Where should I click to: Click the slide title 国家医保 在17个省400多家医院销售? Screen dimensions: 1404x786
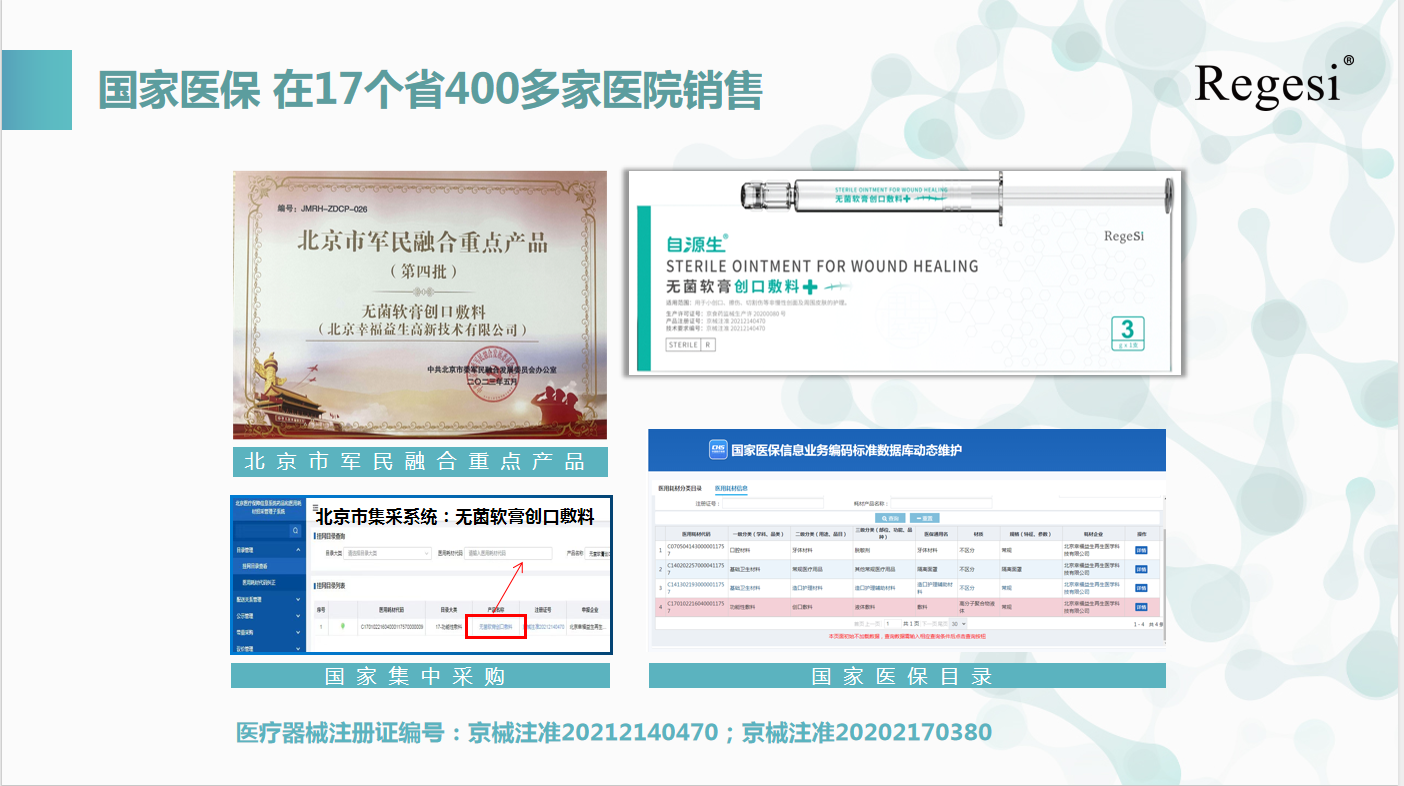pyautogui.click(x=430, y=90)
